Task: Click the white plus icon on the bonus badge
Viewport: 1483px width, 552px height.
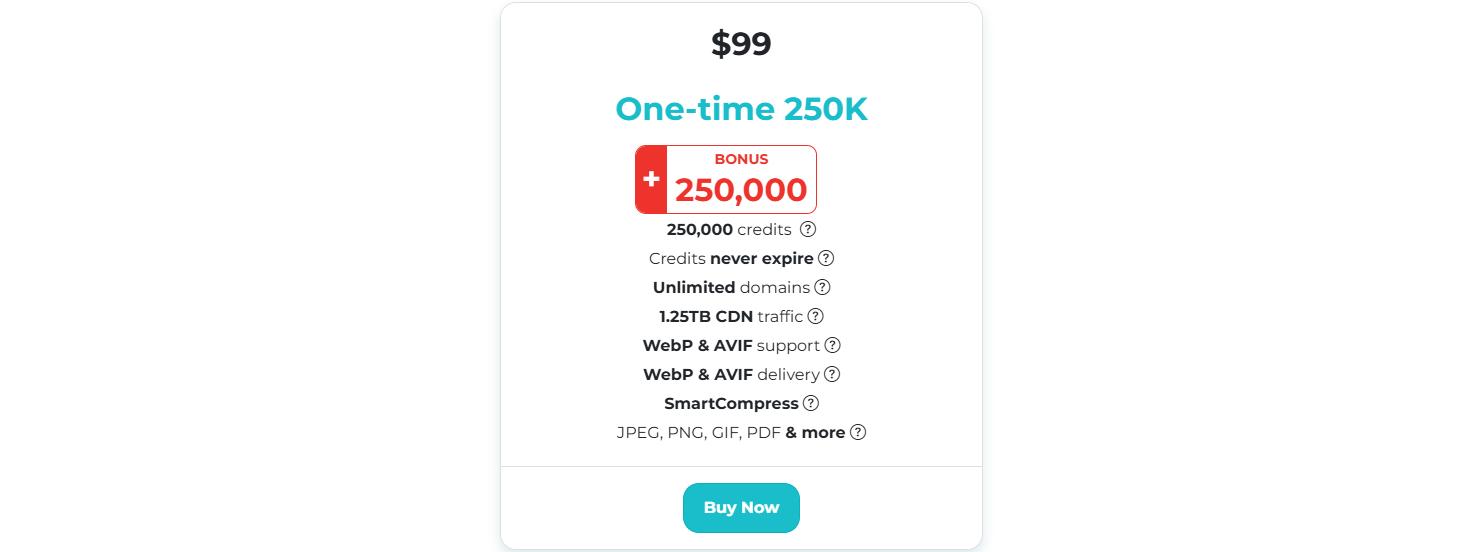Action: coord(651,179)
